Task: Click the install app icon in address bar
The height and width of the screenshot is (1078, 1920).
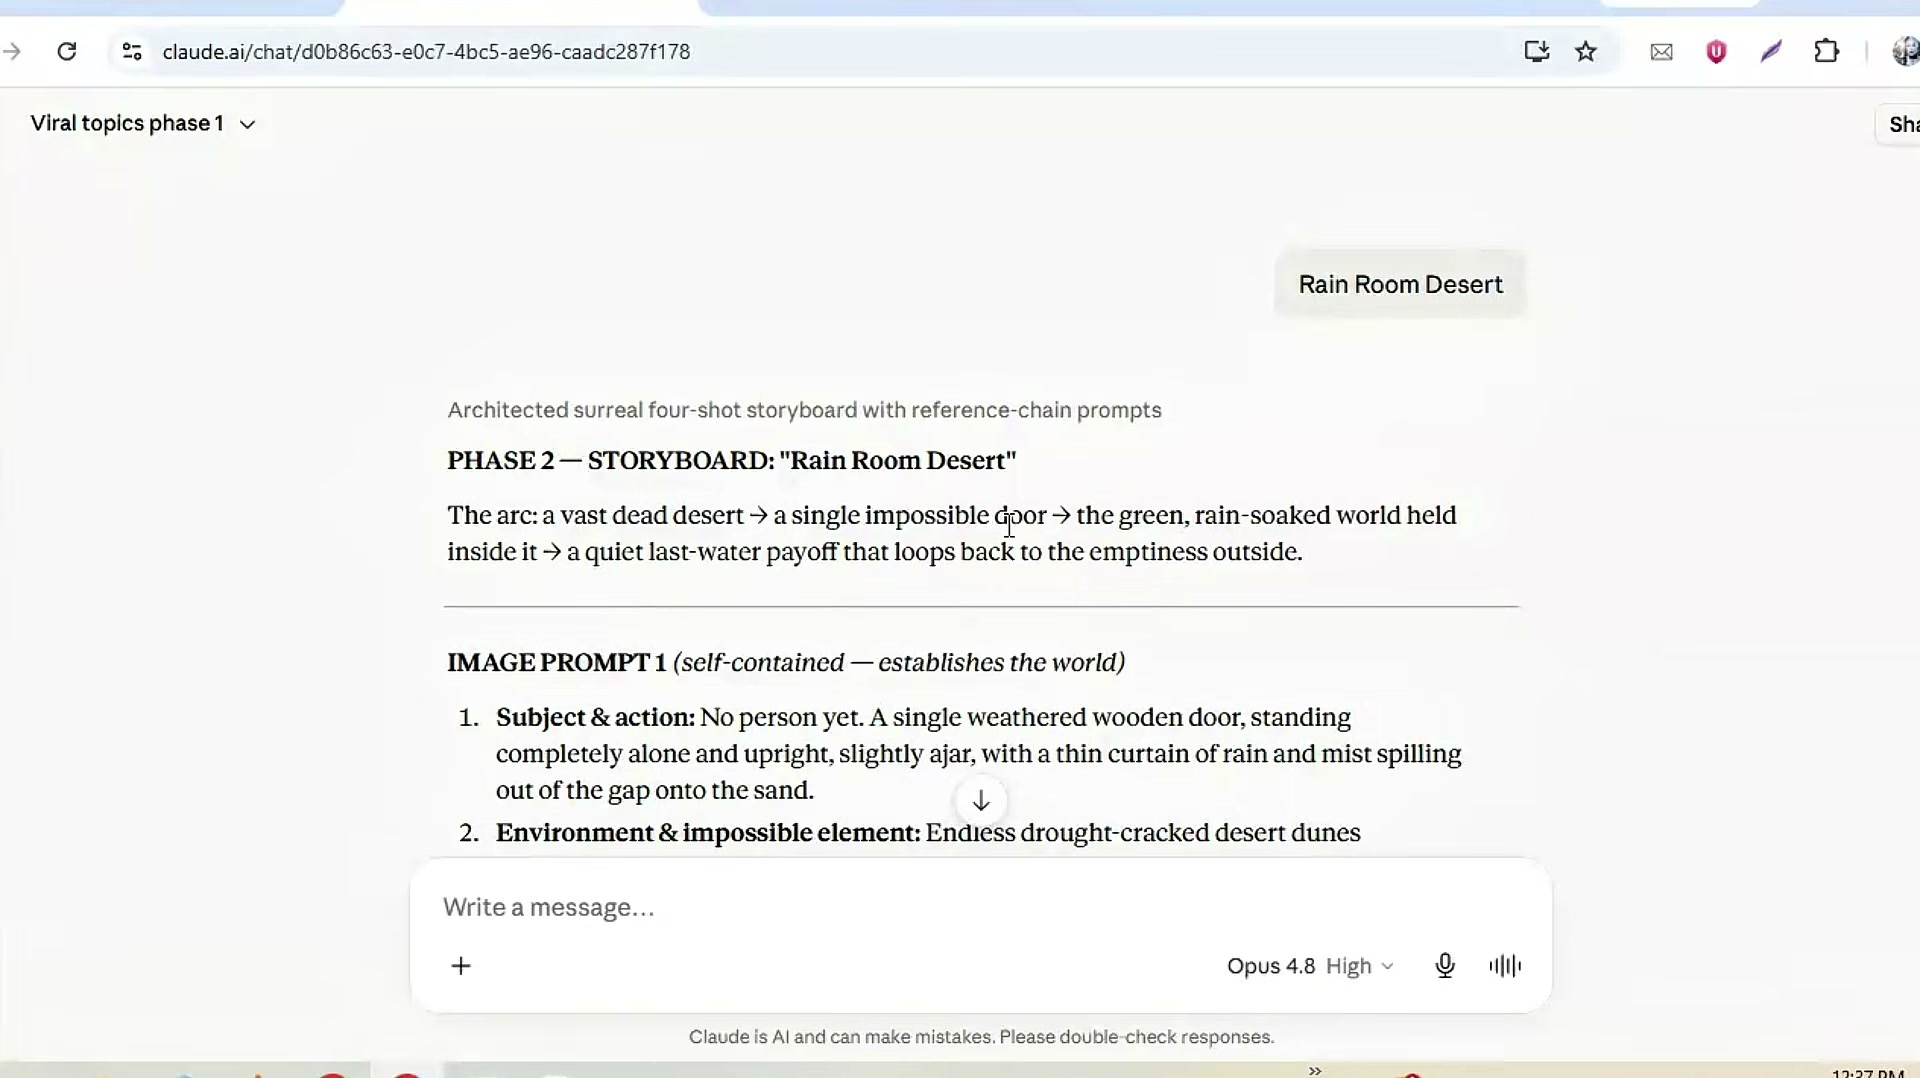Action: [1536, 51]
